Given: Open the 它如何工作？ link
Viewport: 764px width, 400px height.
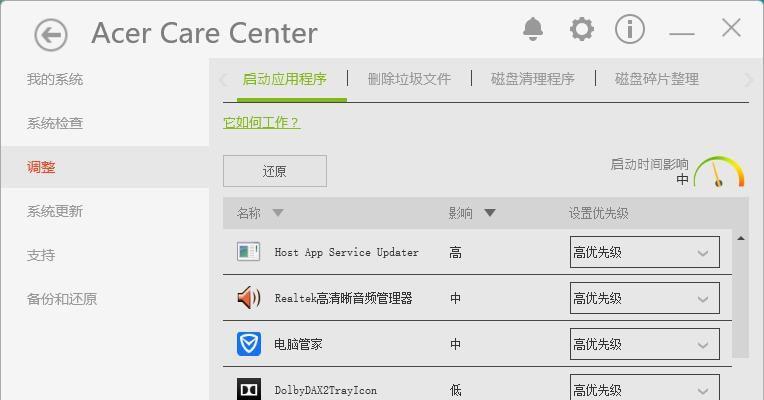Looking at the screenshot, I should [262, 122].
